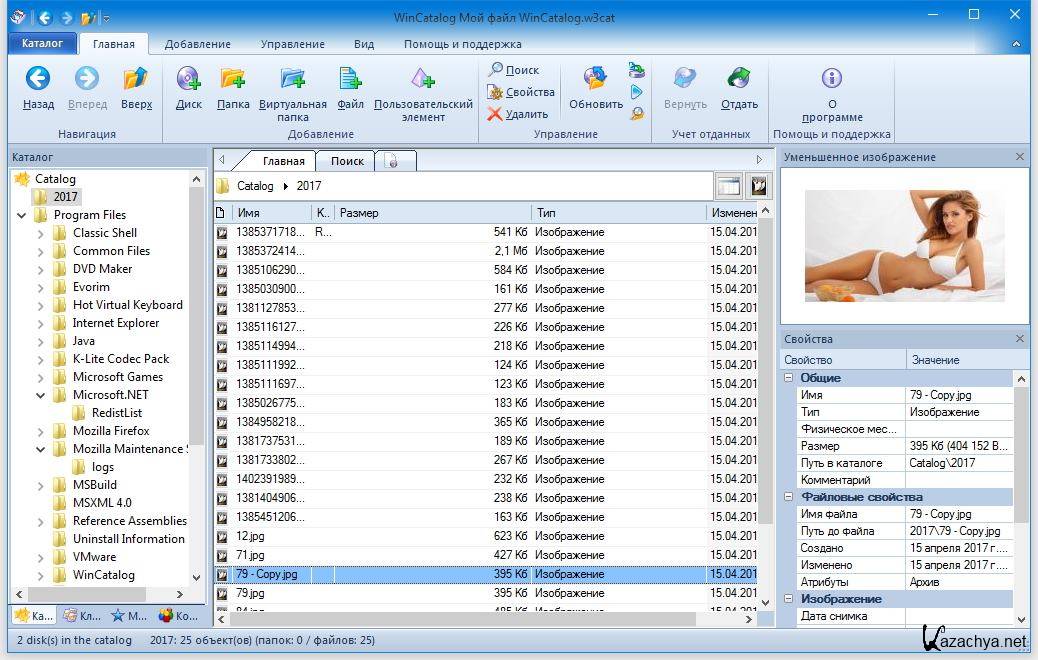The height and width of the screenshot is (660, 1038).
Task: Select the WinCatalog folder in tree
Action: click(103, 575)
